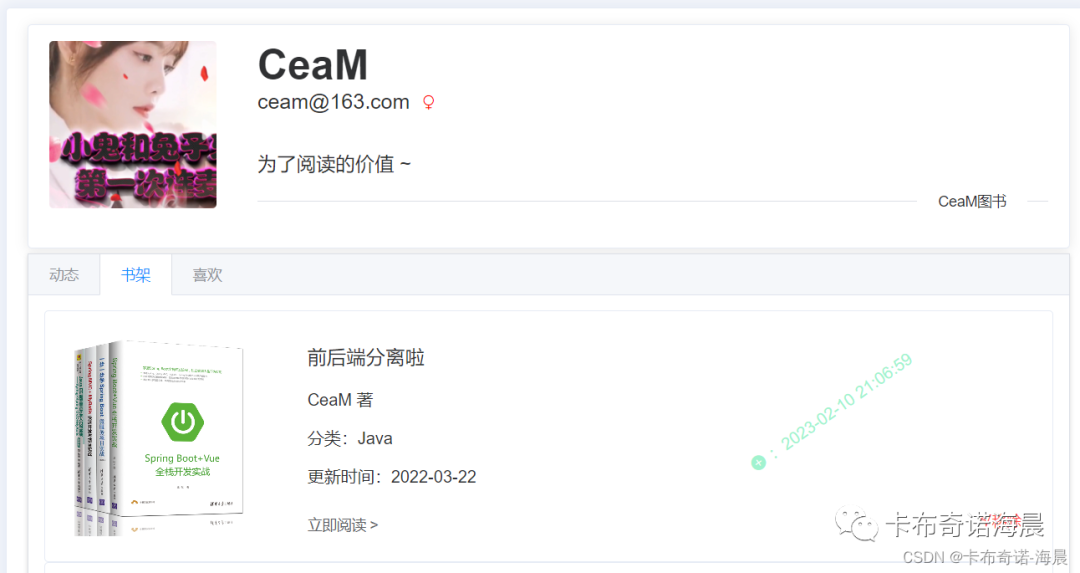Screen dimensions: 1080x573
Task: Click the CSDN @卡布奇诺-海晨 credit text
Action: tap(985, 557)
